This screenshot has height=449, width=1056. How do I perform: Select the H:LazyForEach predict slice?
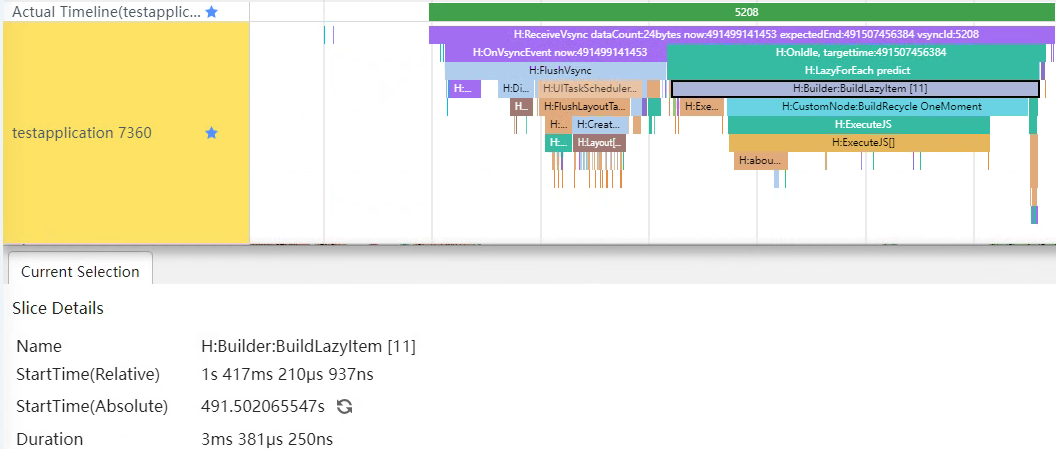tap(857, 71)
